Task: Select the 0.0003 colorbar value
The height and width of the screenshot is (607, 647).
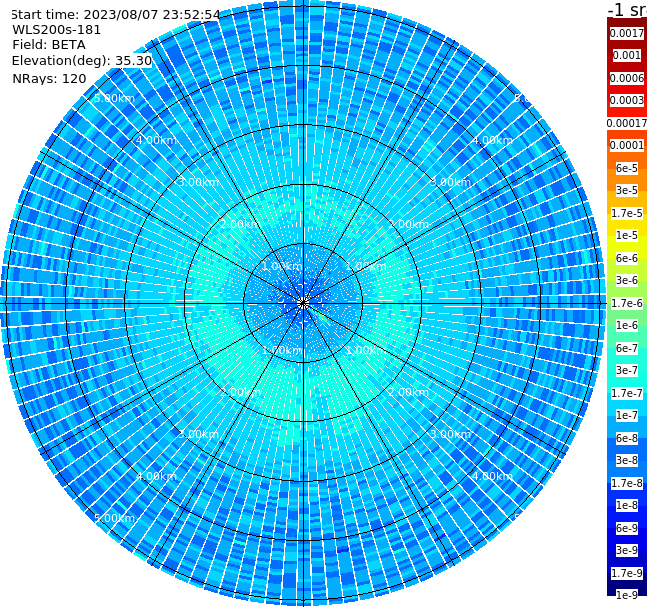Action: tap(627, 101)
